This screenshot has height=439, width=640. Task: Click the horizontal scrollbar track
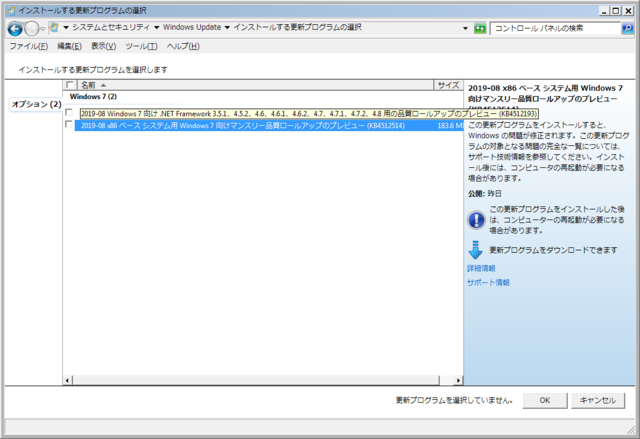tap(447, 380)
